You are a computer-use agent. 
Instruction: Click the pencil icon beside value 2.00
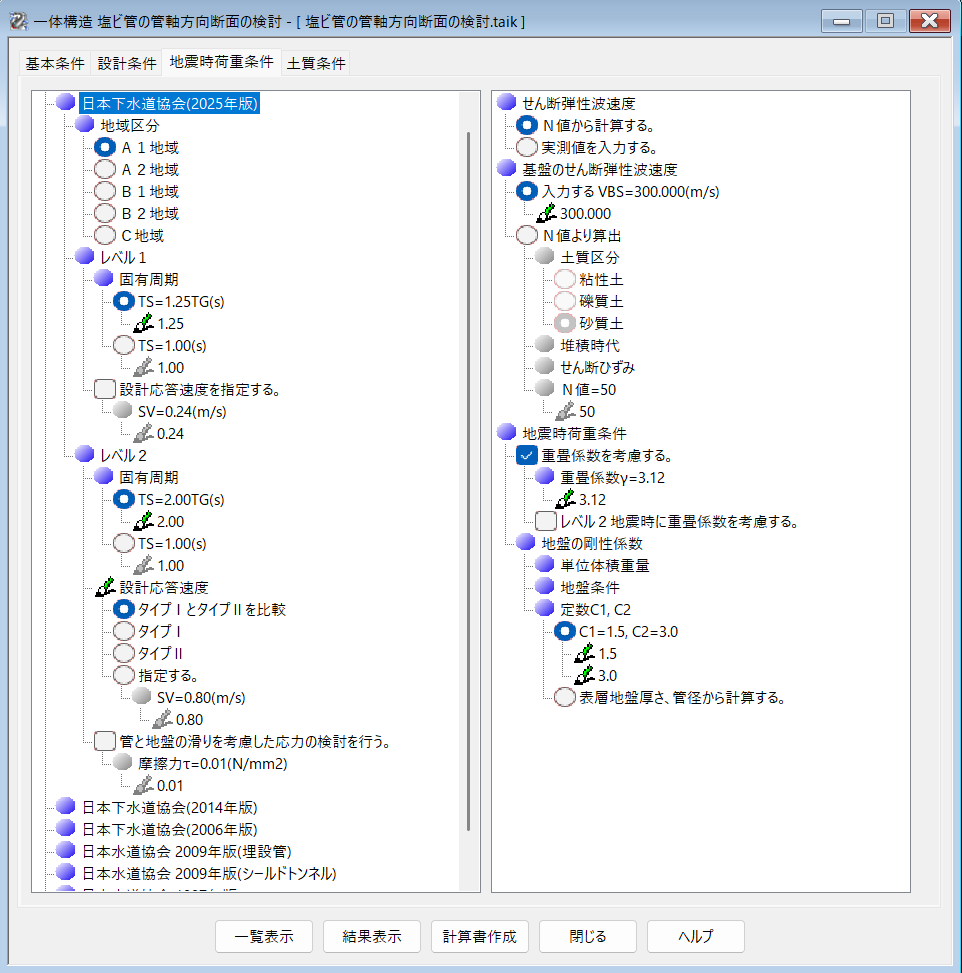coord(144,521)
